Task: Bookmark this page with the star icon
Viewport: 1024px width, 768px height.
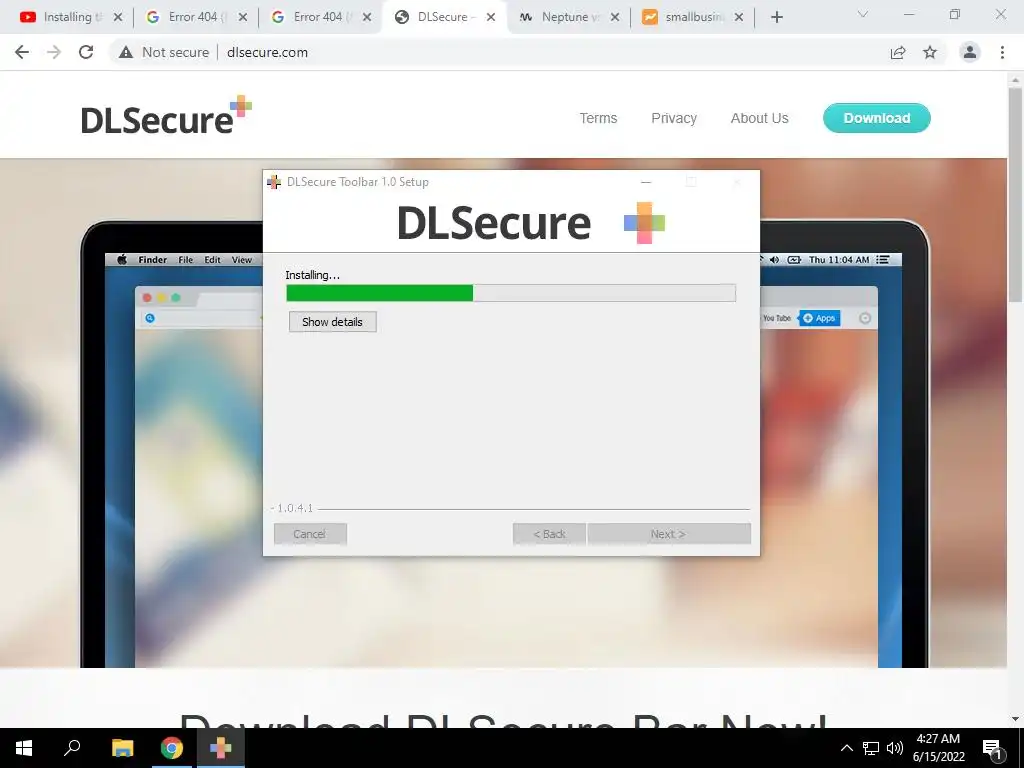Action: (x=930, y=52)
